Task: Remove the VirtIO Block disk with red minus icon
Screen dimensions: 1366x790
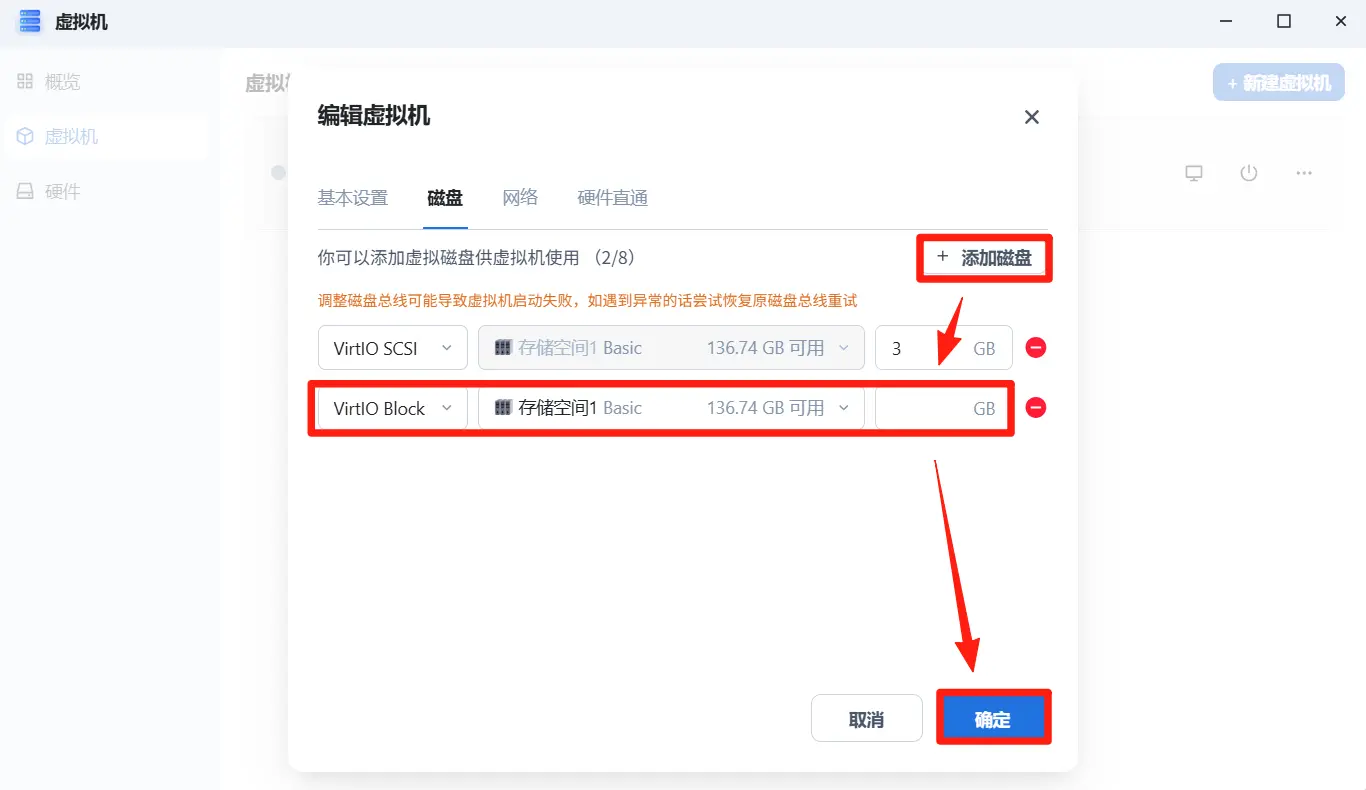Action: (1036, 408)
